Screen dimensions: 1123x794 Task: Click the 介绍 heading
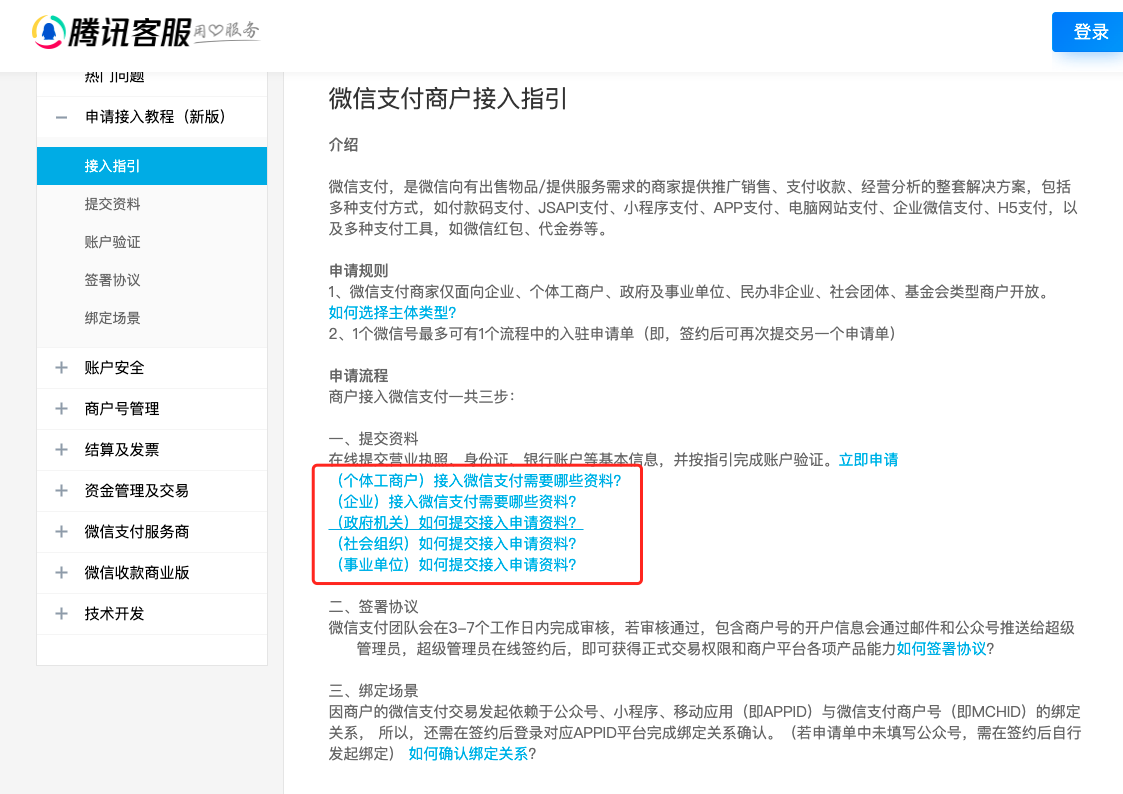[343, 145]
